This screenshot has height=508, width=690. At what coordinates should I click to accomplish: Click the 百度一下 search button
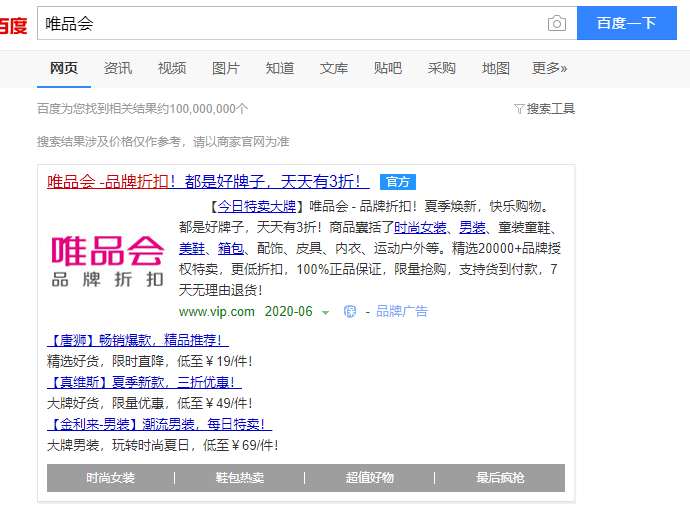click(627, 23)
